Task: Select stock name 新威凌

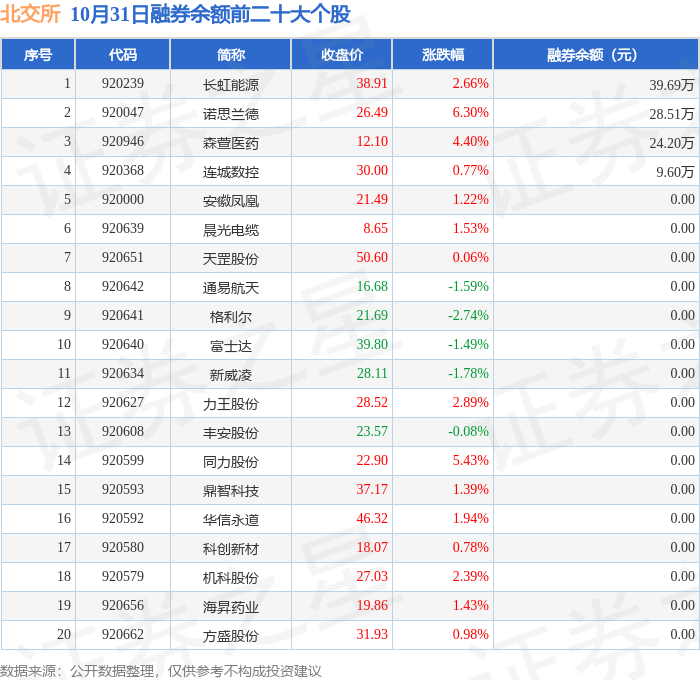Action: coord(231,375)
